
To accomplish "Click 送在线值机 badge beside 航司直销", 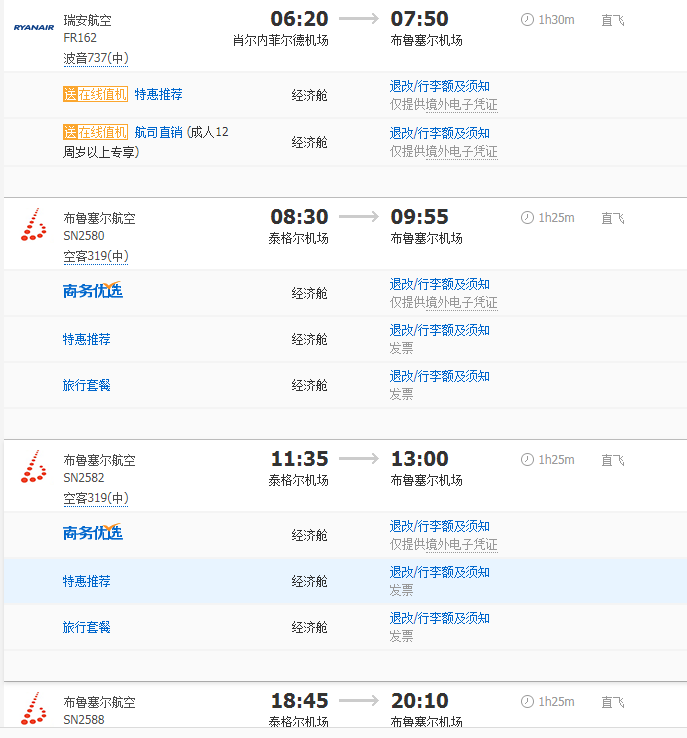I will click(95, 132).
